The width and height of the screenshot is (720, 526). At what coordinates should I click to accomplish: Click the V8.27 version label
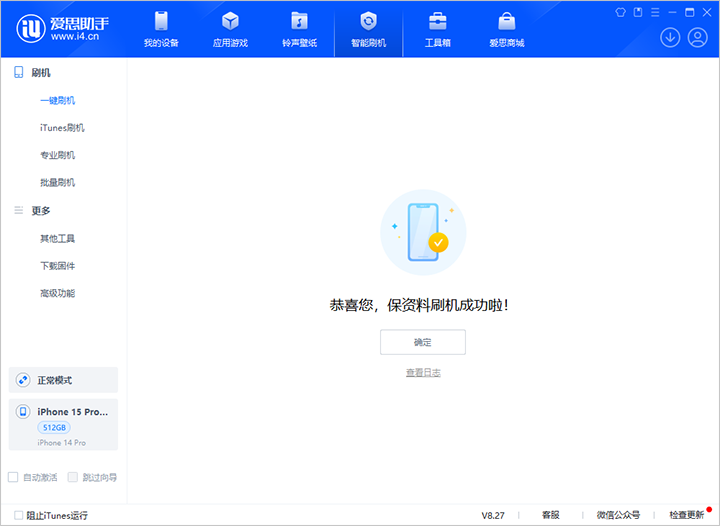(493, 515)
